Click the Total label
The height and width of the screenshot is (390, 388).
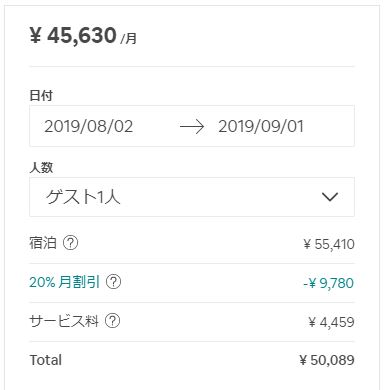46,360
